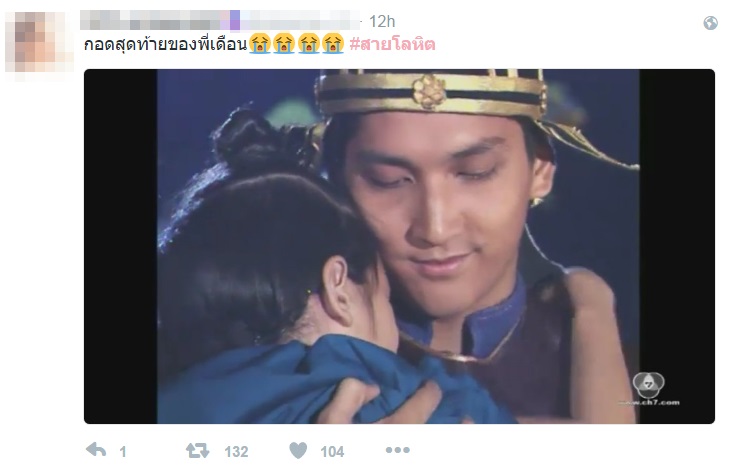Click the retweet count 132
The height and width of the screenshot is (472, 731).
[x=236, y=451]
